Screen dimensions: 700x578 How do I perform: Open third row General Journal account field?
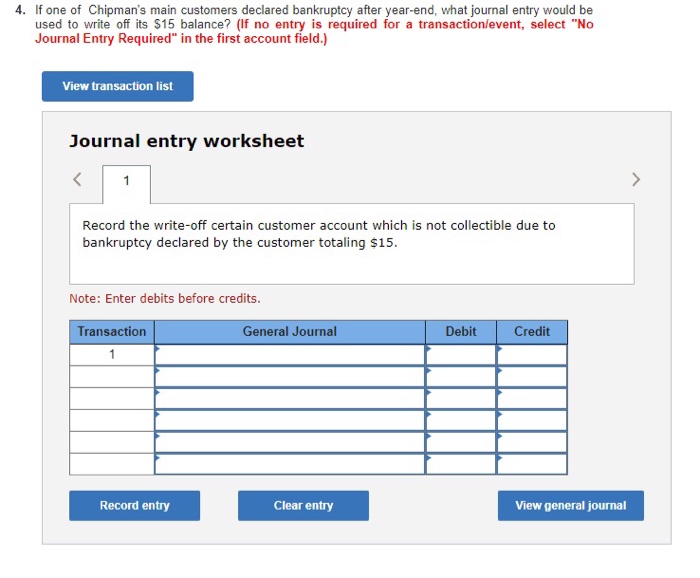[290, 399]
